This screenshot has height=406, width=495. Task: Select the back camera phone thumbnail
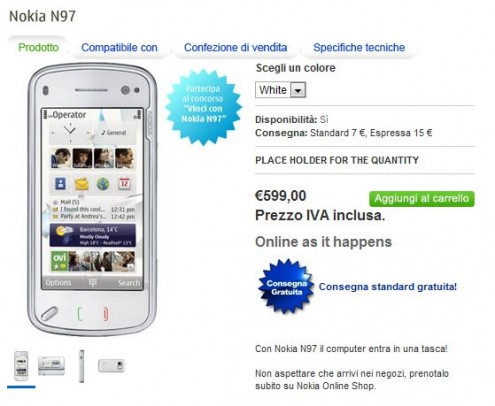(111, 366)
